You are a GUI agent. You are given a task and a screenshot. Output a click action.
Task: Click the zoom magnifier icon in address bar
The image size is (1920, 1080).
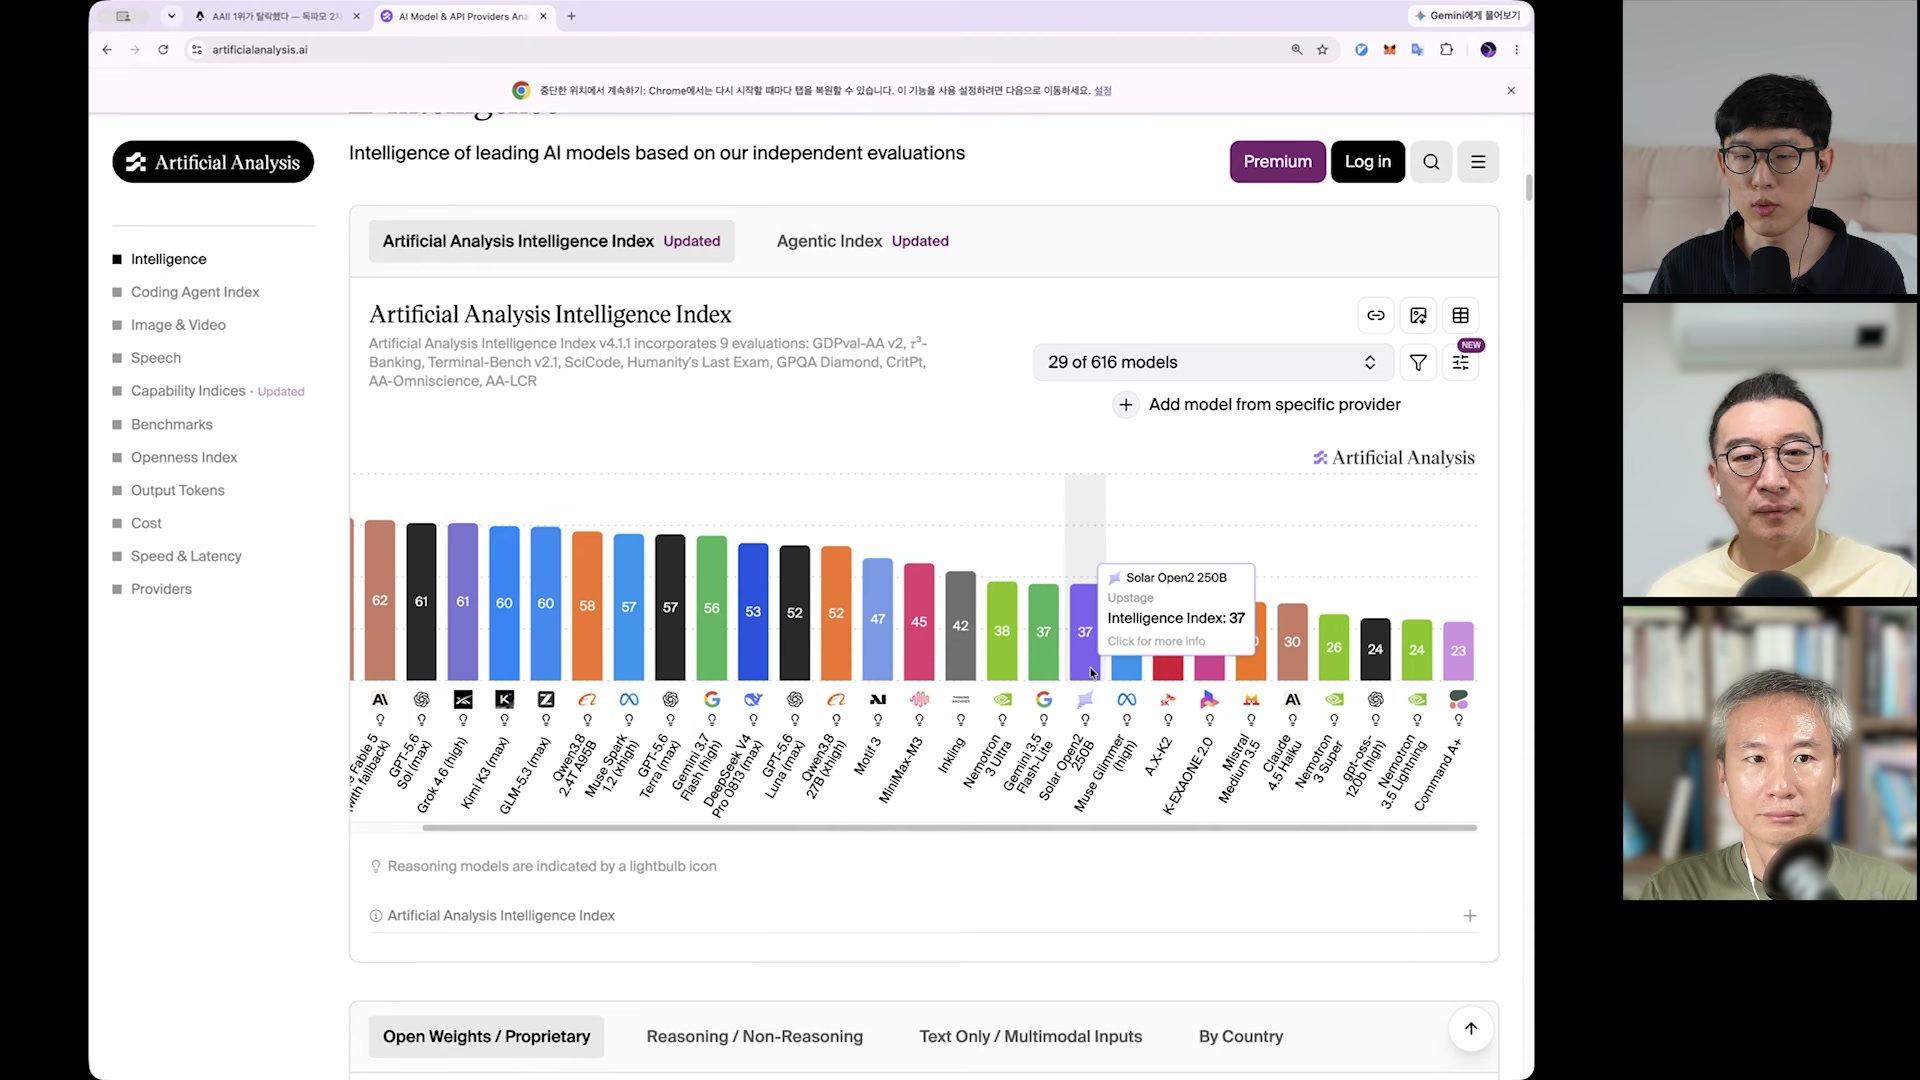click(1297, 49)
